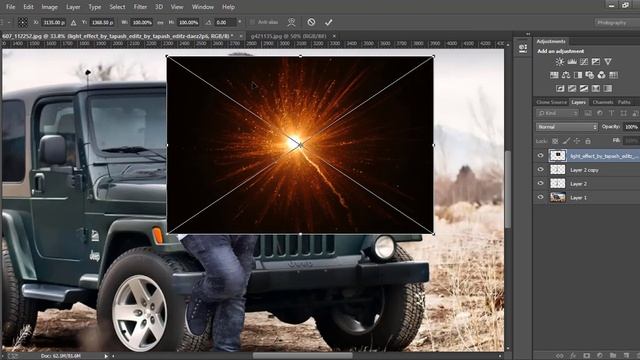Switch to the g421535.jpg document tab
The height and width of the screenshot is (360, 640).
click(x=288, y=36)
